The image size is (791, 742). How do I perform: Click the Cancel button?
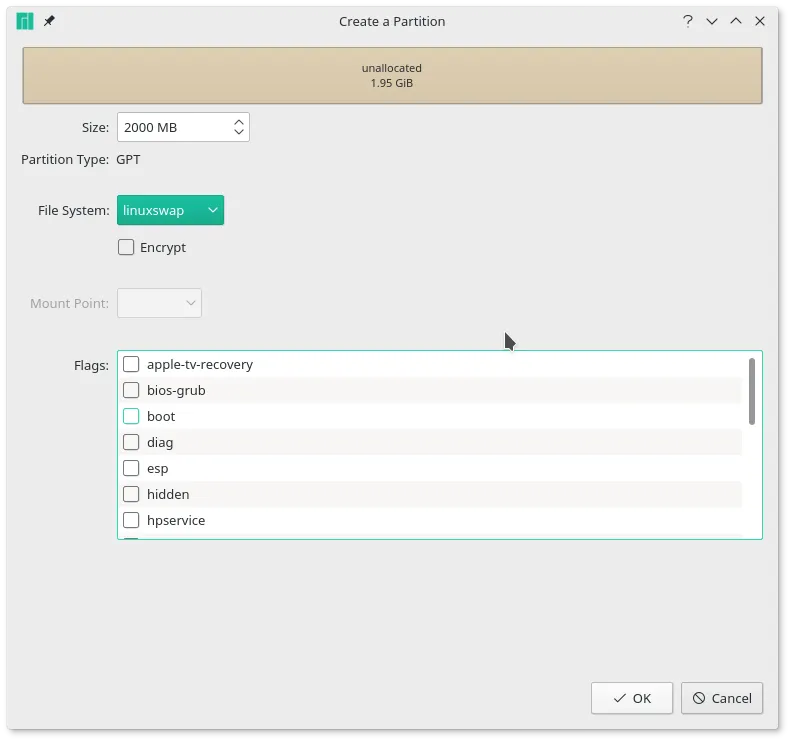[722, 698]
